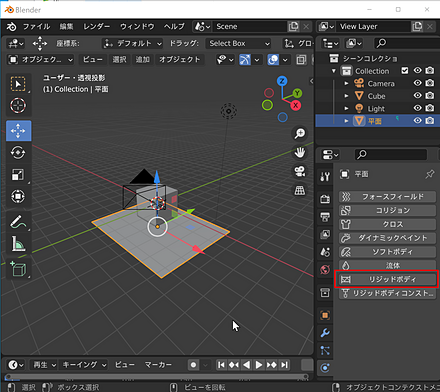Add コリジョン physics
The height and width of the screenshot is (392, 440).
[x=387, y=210]
